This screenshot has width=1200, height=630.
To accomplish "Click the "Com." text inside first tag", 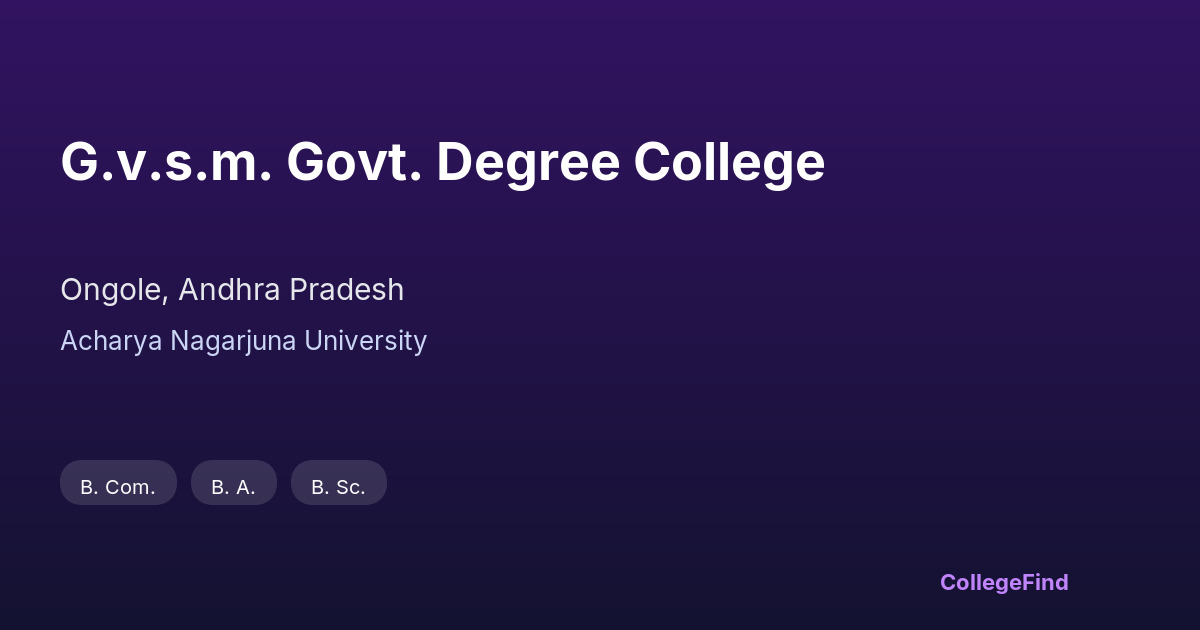I will tap(130, 487).
